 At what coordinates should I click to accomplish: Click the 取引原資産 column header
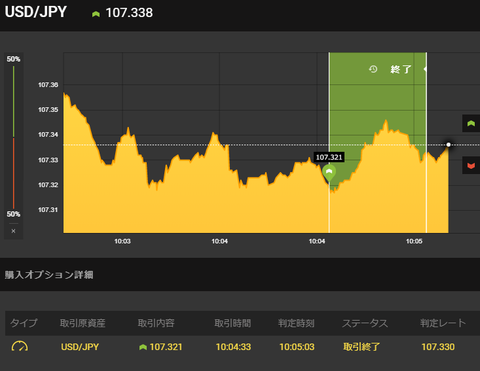(83, 323)
